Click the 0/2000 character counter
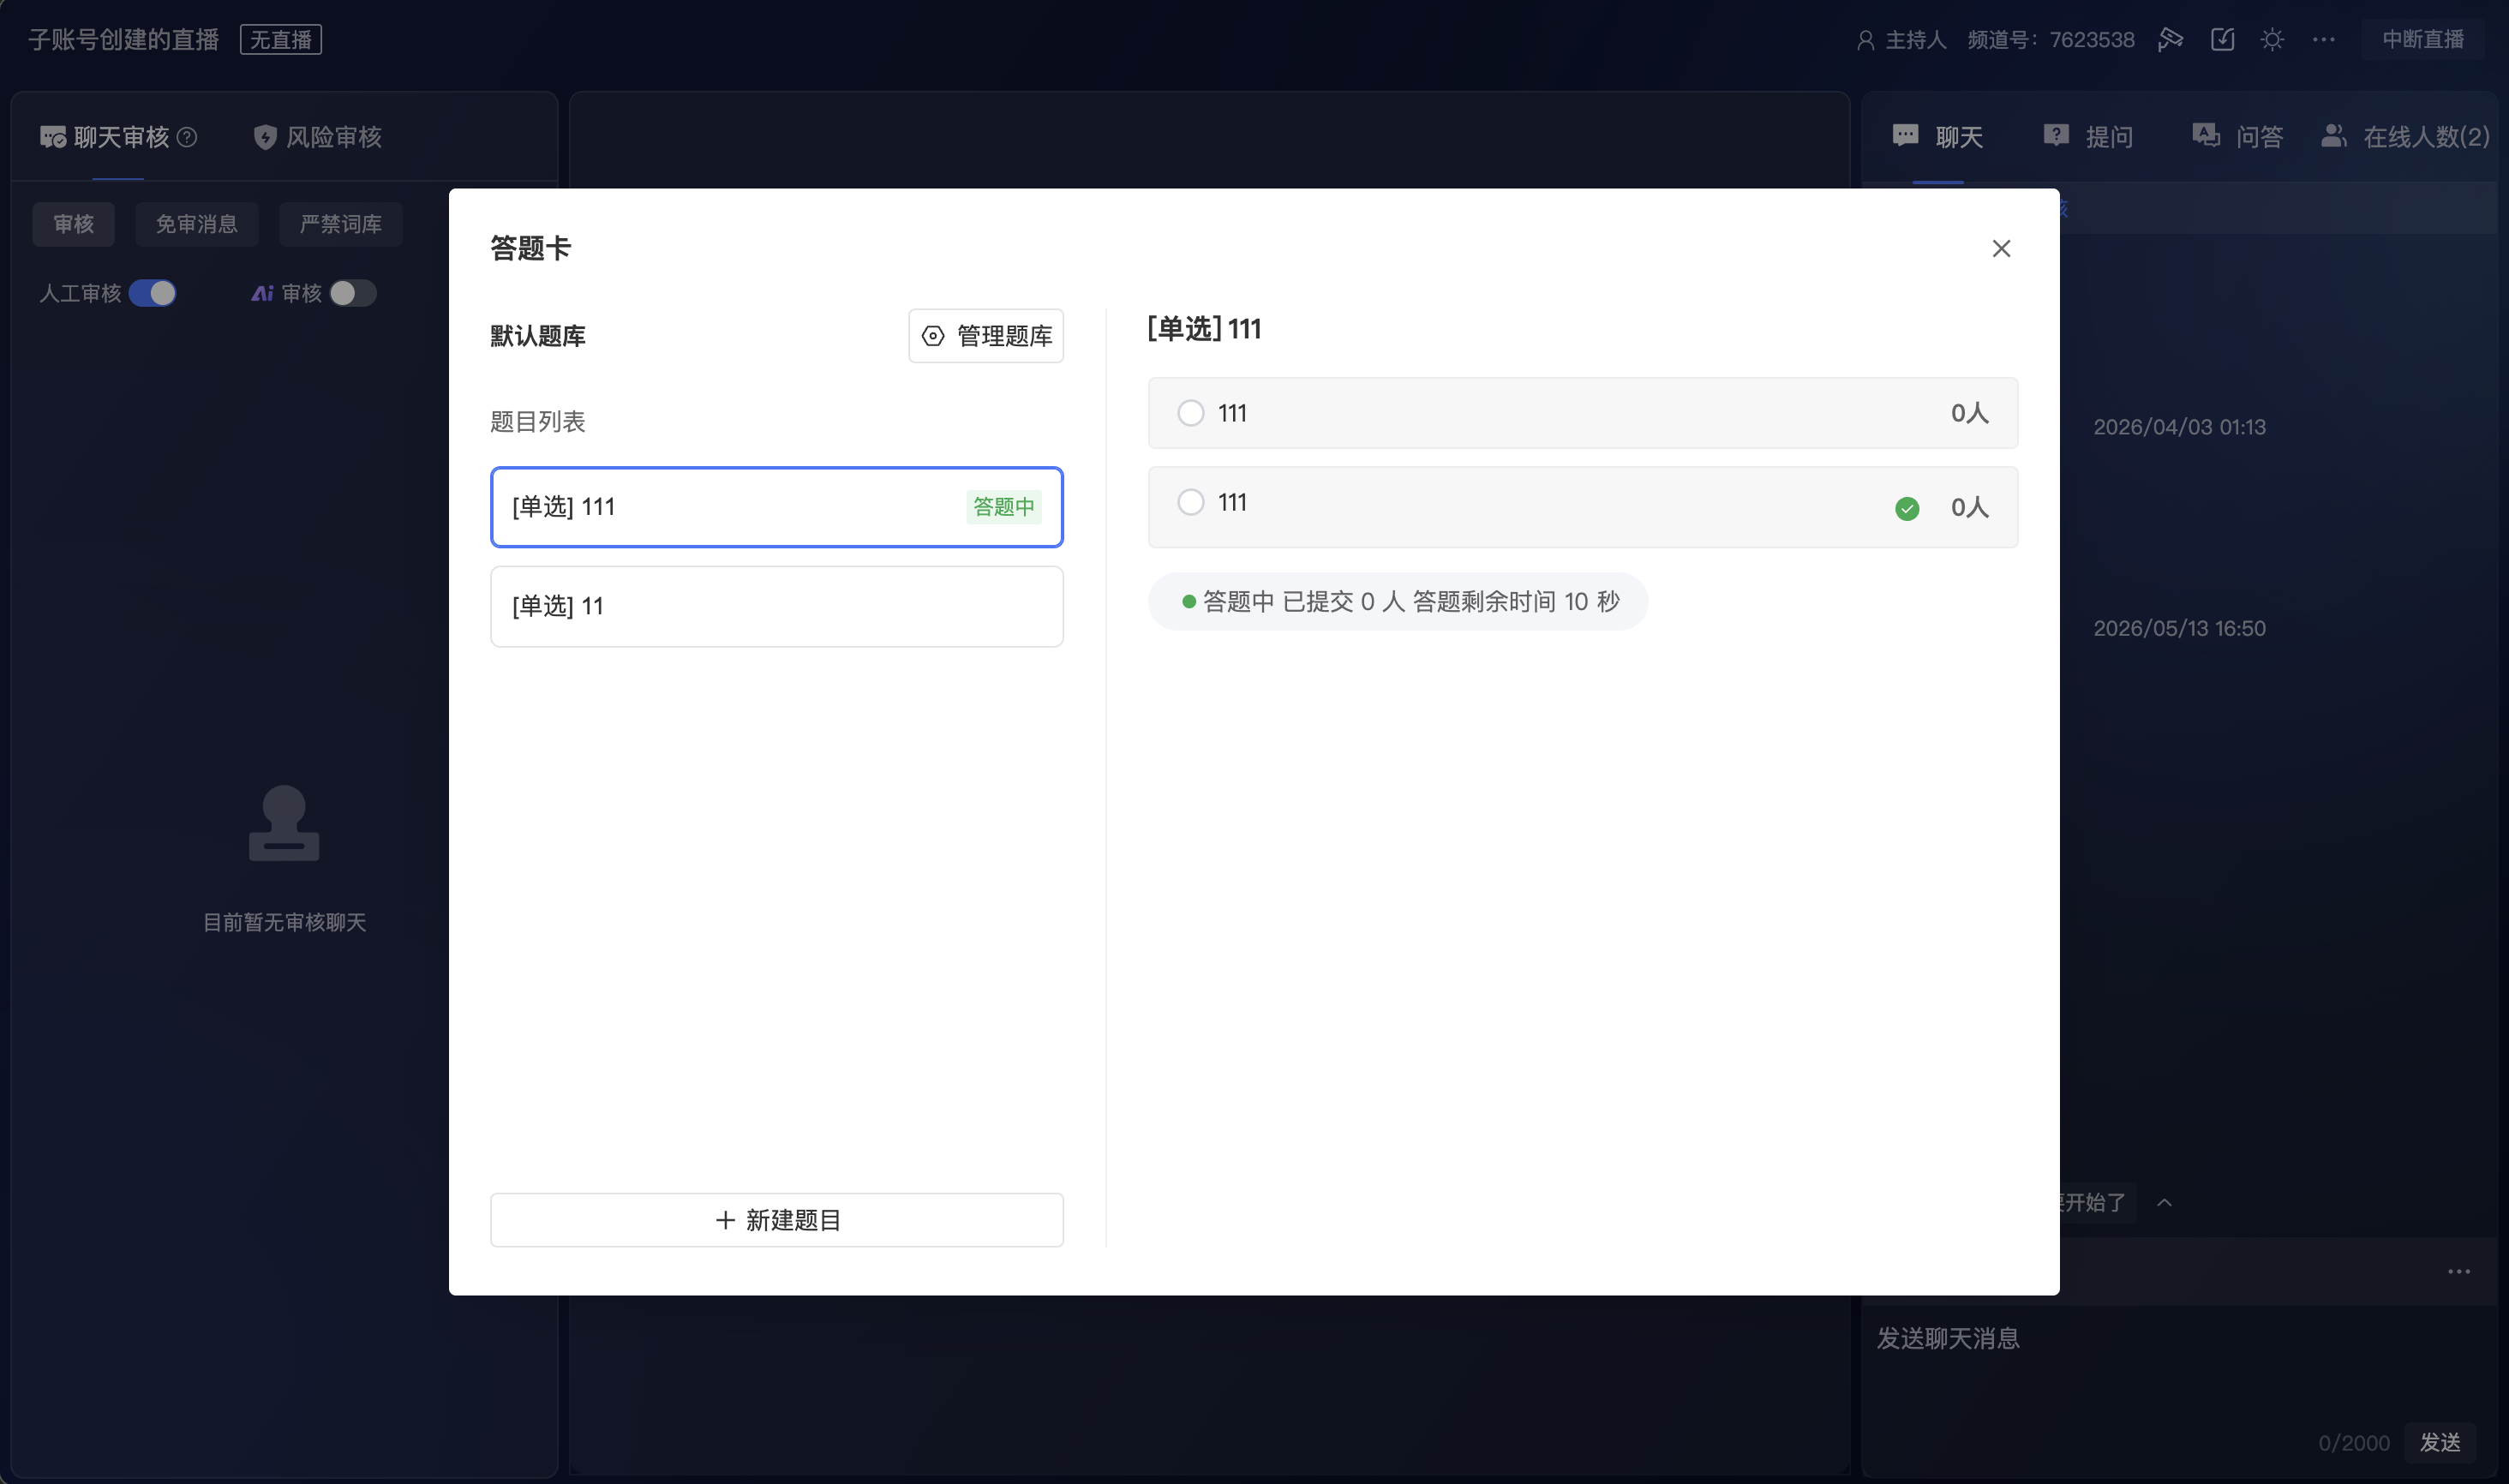This screenshot has height=1484, width=2509. point(2354,1443)
